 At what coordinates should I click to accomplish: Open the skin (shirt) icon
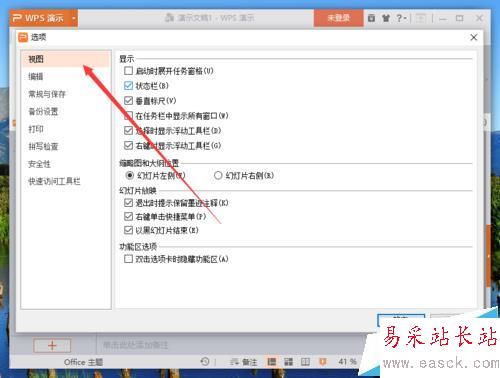(386, 18)
